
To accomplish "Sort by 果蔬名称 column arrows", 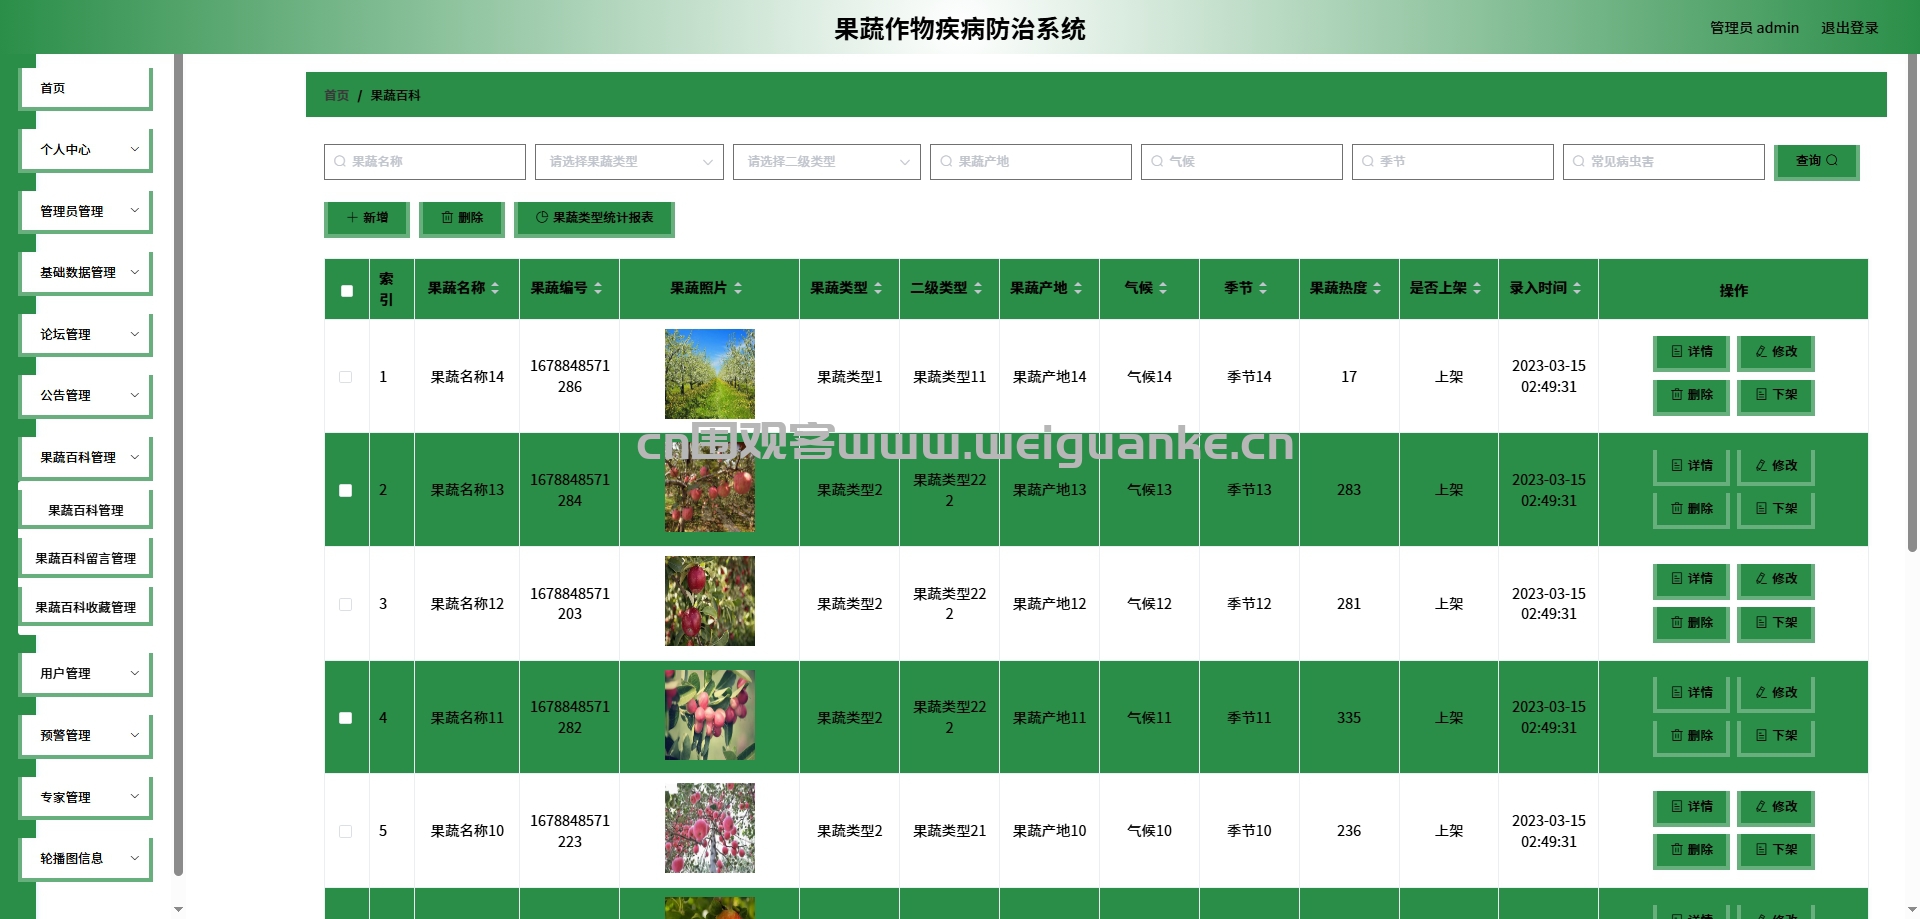I will 495,288.
